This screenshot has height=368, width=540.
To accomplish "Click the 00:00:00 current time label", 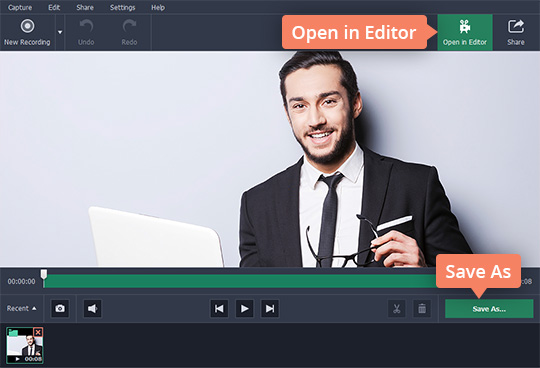I will coord(21,282).
